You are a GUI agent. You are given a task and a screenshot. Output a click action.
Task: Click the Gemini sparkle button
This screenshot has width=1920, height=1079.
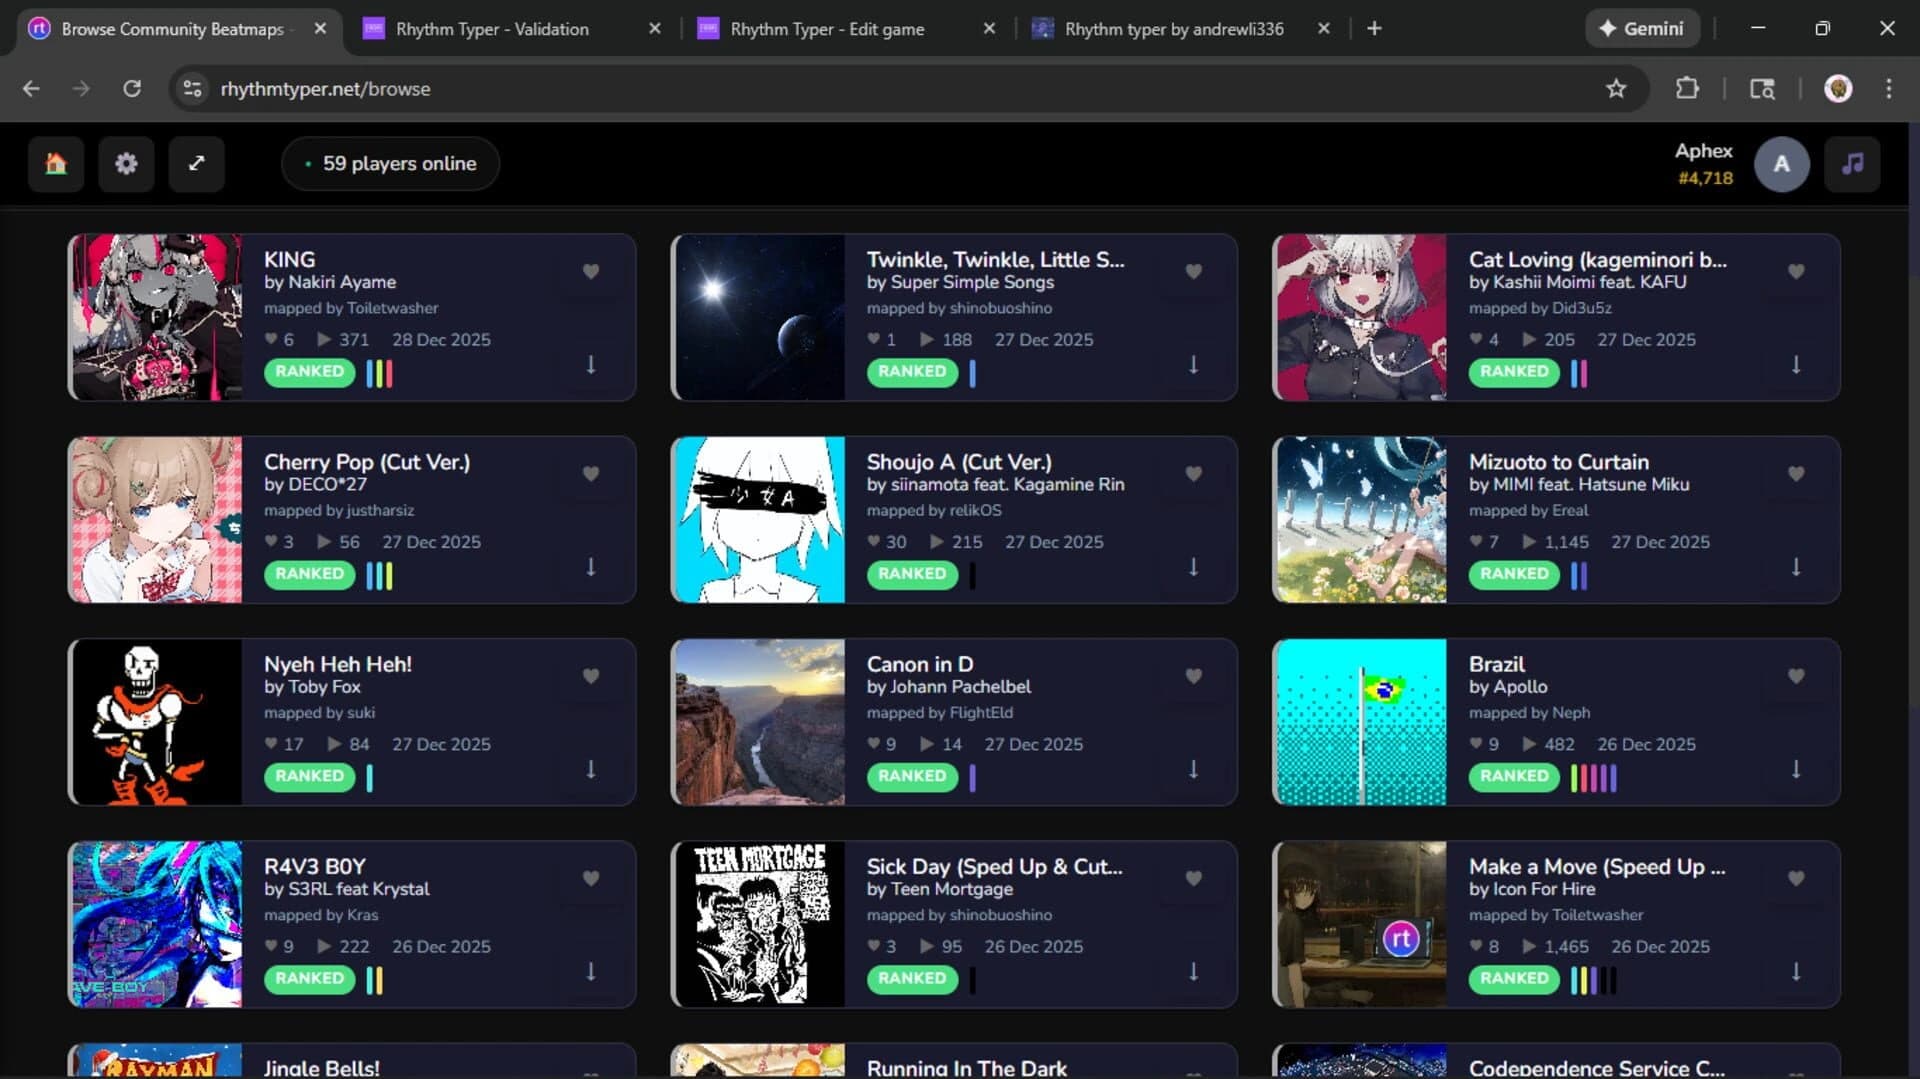point(1642,28)
